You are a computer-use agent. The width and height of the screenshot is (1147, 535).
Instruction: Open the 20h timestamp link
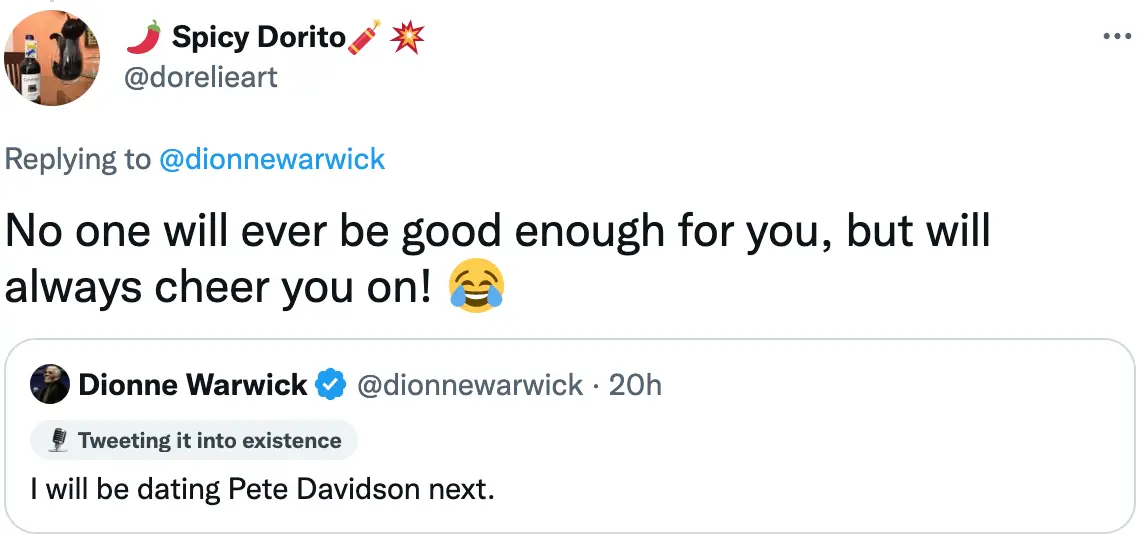click(635, 385)
